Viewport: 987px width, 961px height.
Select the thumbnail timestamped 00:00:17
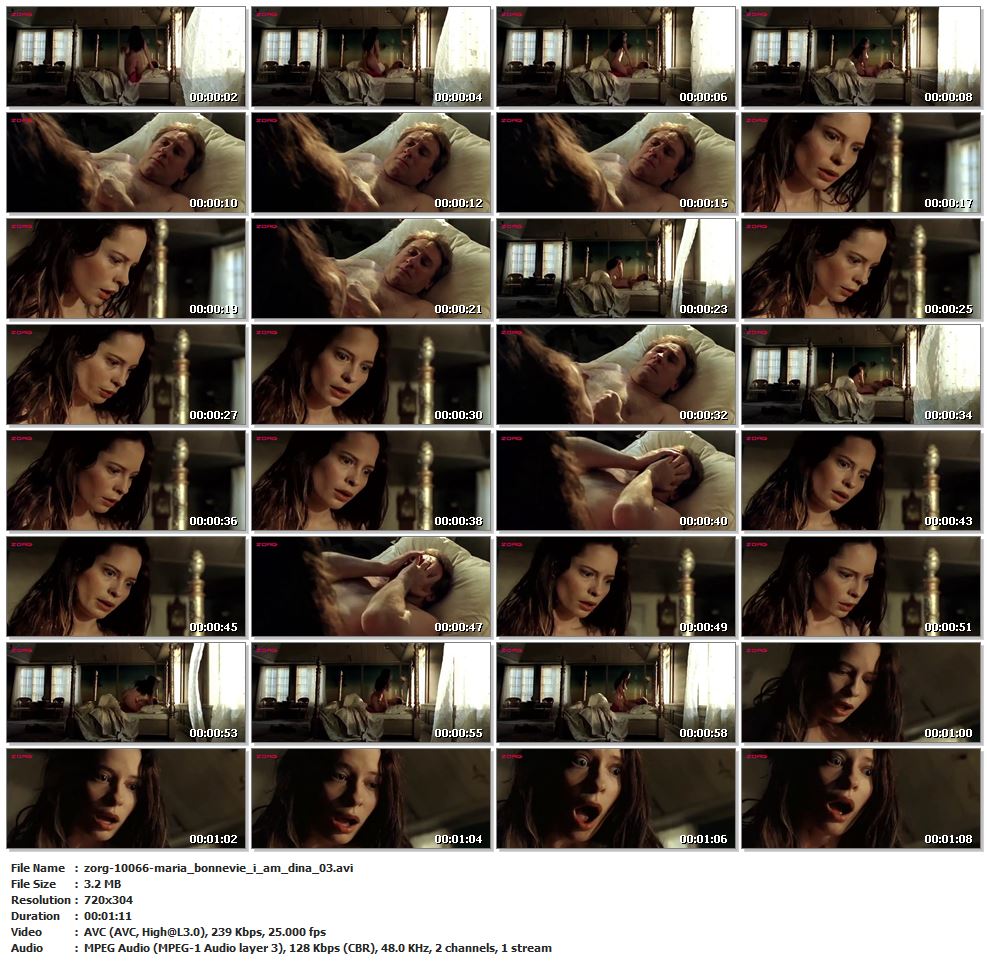click(861, 162)
